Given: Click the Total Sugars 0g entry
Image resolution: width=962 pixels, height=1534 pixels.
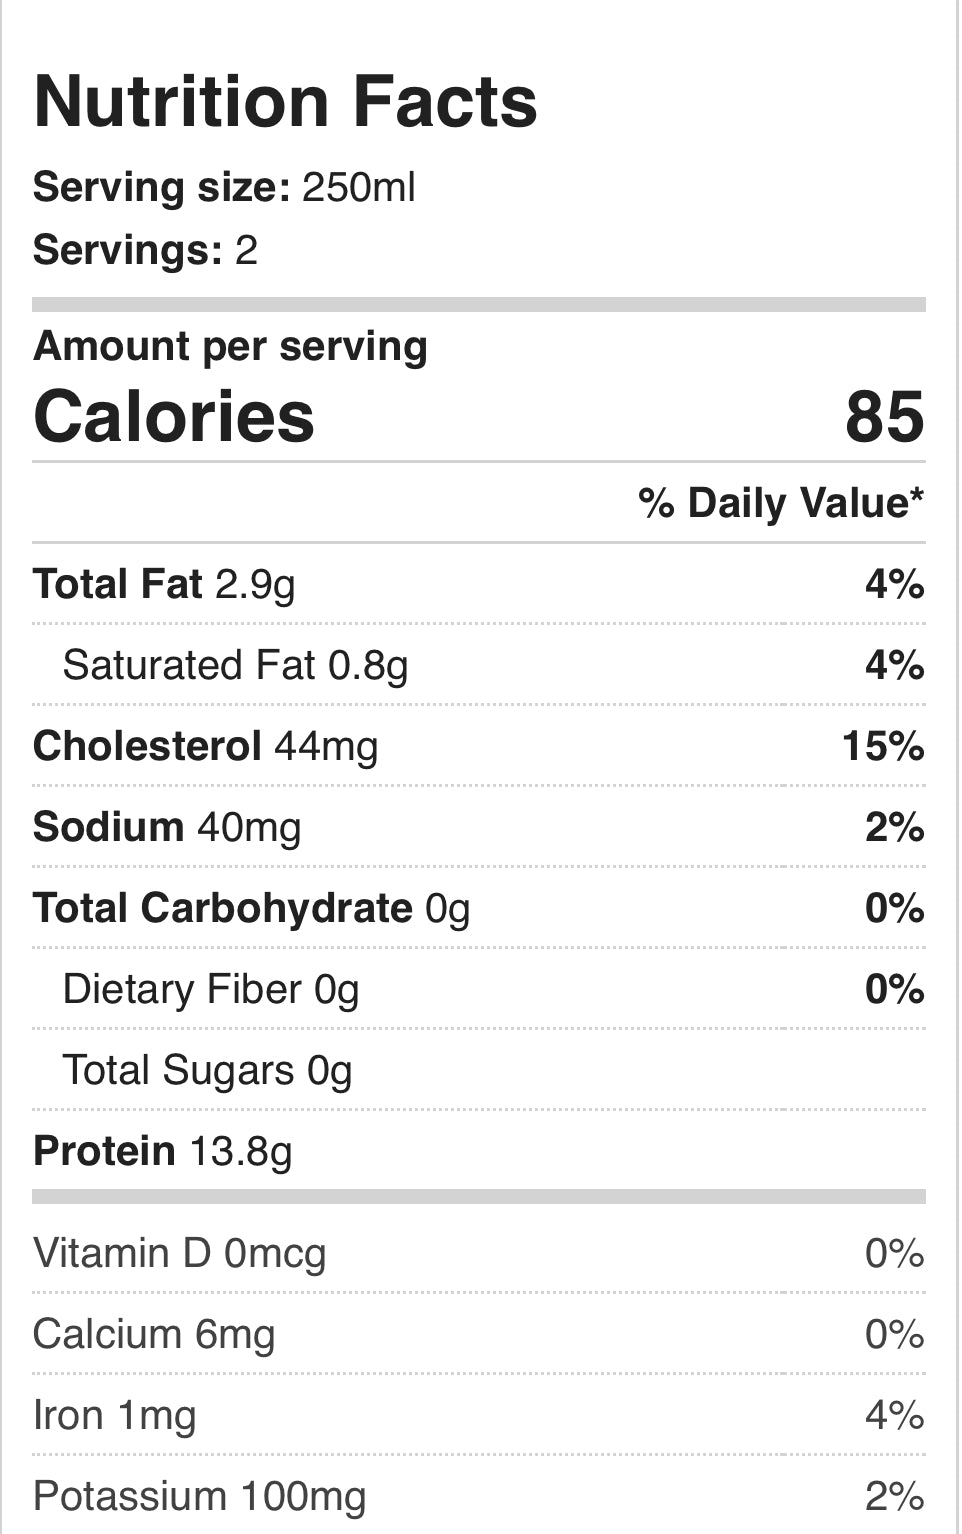Looking at the screenshot, I should [207, 1071].
